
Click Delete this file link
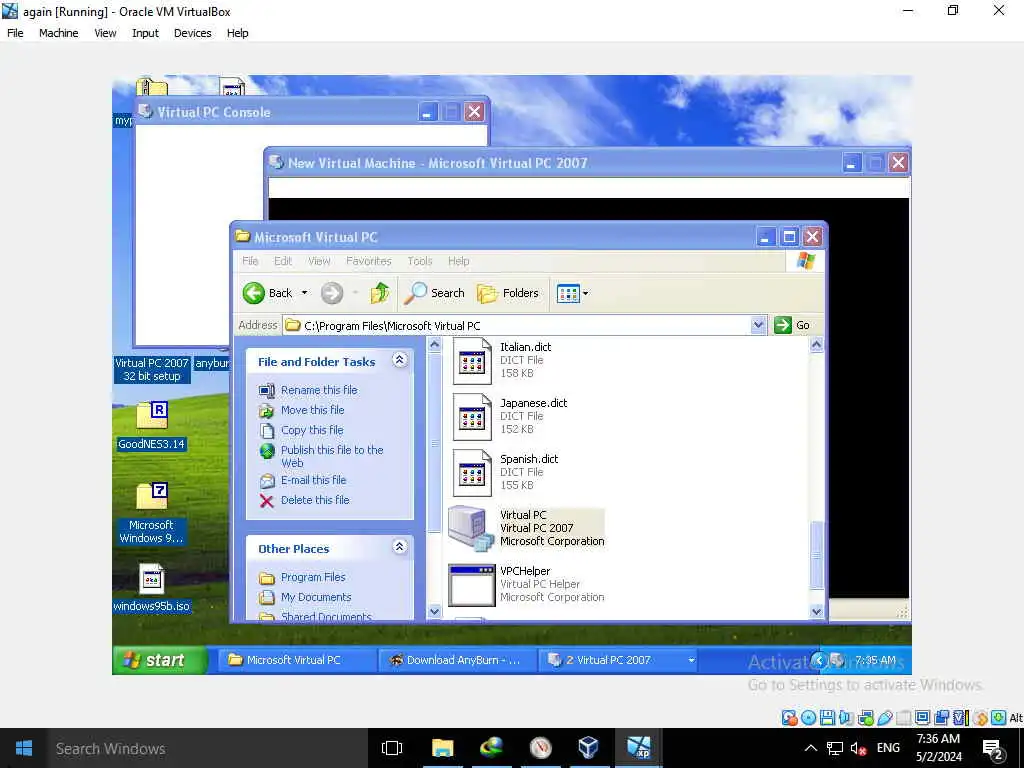315,500
